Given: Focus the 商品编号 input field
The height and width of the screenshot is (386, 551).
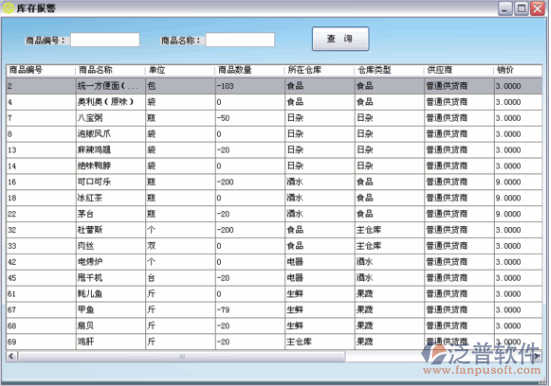Looking at the screenshot, I should point(105,40).
